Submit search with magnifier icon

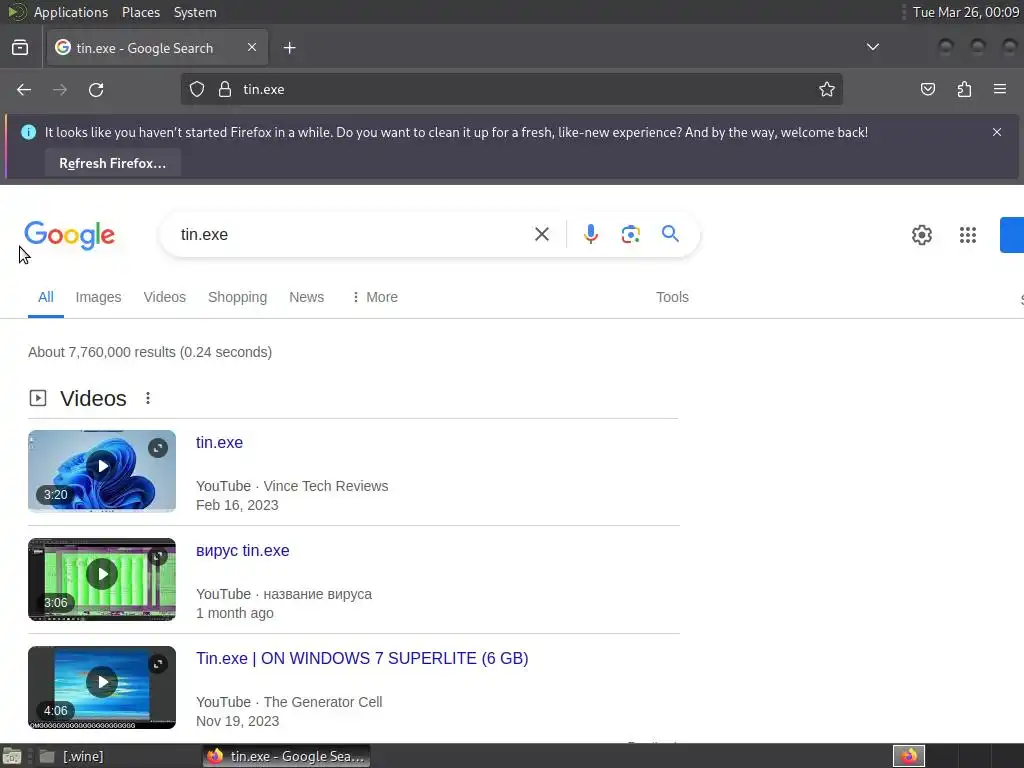(671, 234)
